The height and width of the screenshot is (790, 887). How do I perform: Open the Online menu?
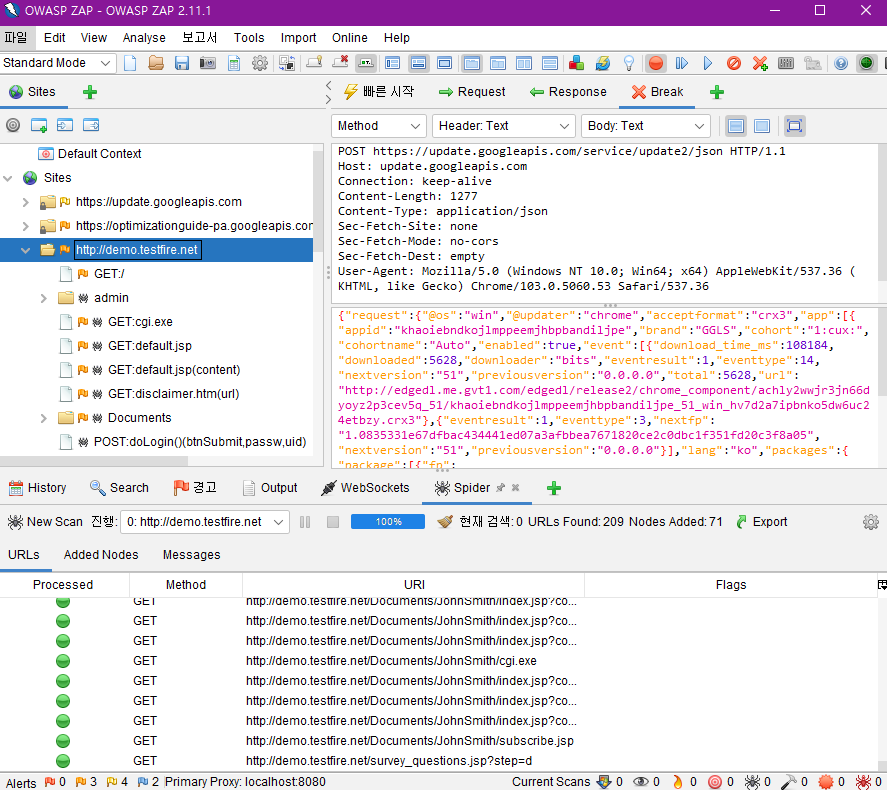click(x=350, y=38)
